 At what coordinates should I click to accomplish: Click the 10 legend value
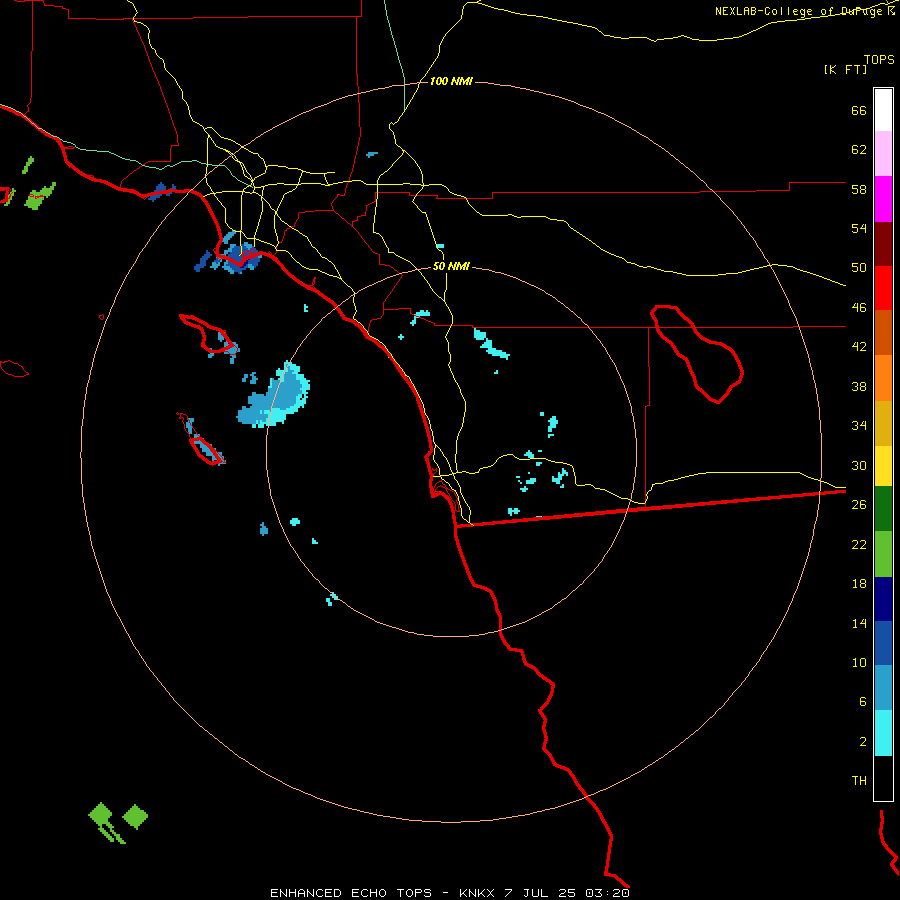[x=859, y=662]
